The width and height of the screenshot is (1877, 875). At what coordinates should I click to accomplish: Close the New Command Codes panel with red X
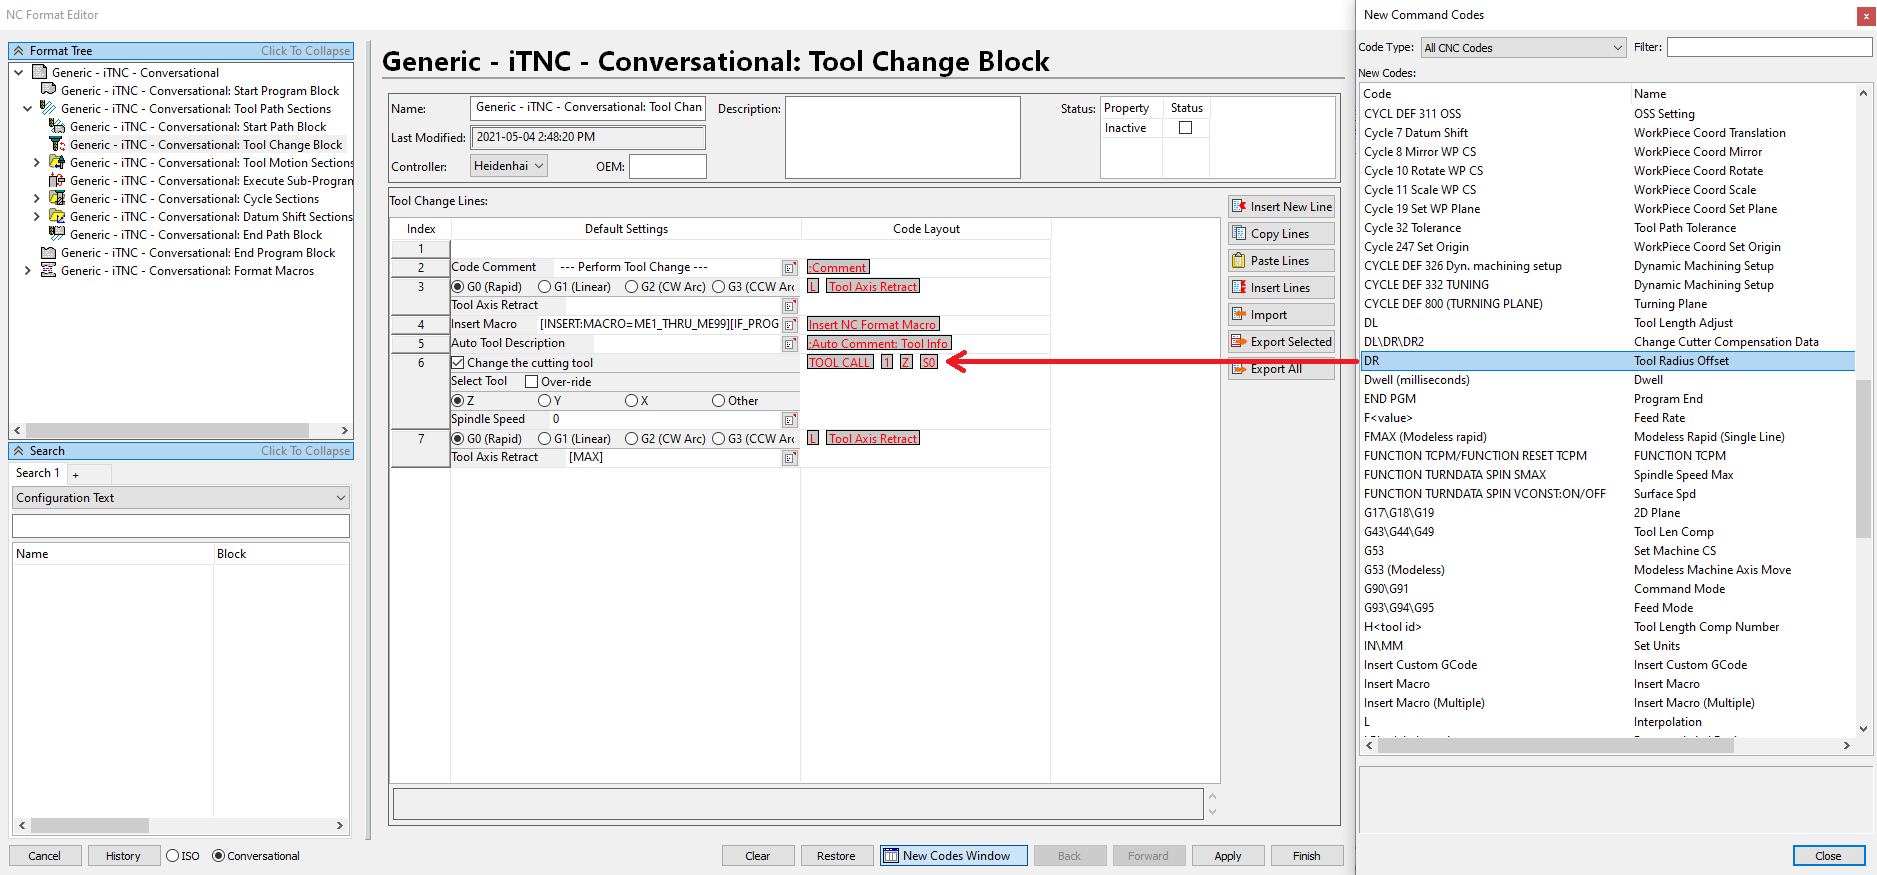[1866, 16]
